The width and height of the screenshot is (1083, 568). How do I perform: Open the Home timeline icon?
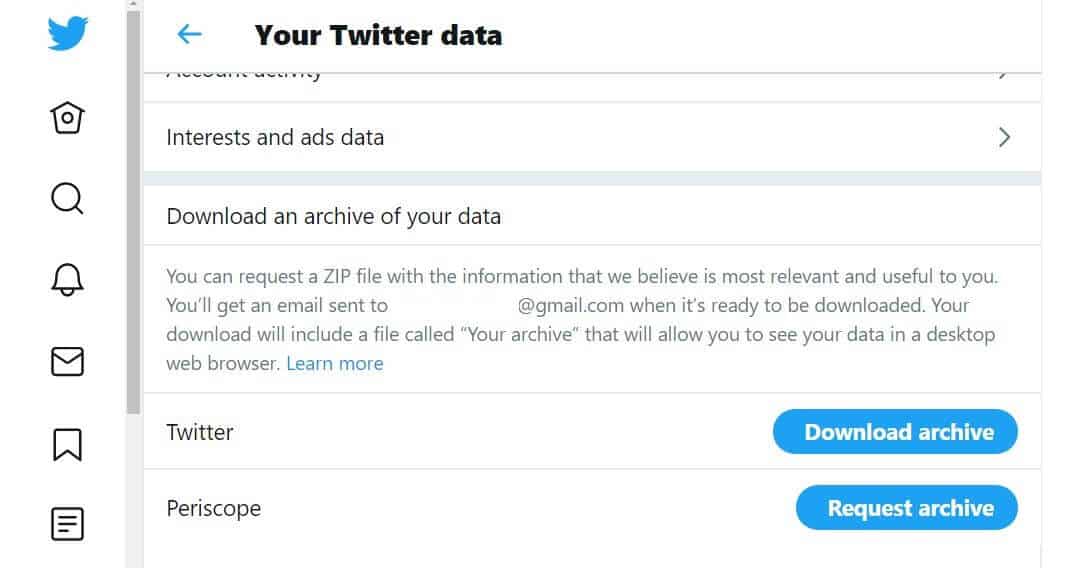(x=67, y=117)
